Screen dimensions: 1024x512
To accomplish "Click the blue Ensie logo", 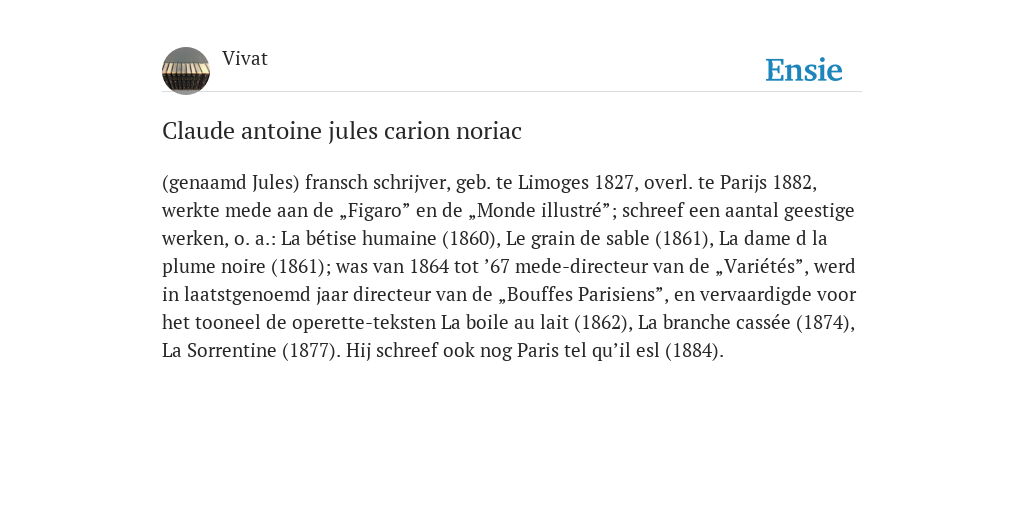I will click(804, 70).
